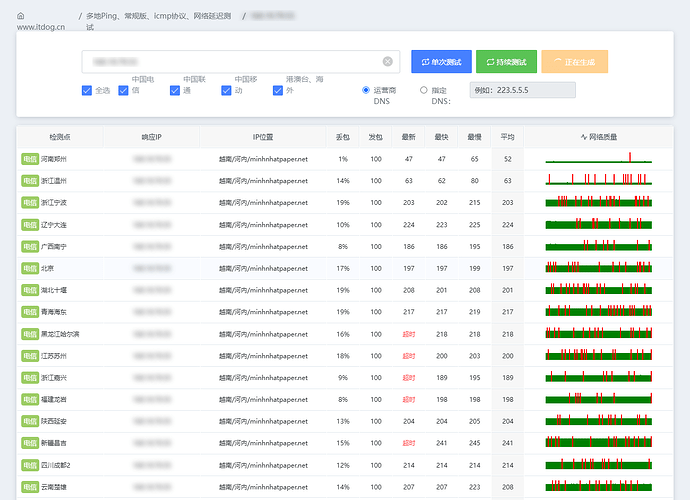
Task: Click the 福建龙岩 node name
Action: tap(54, 400)
